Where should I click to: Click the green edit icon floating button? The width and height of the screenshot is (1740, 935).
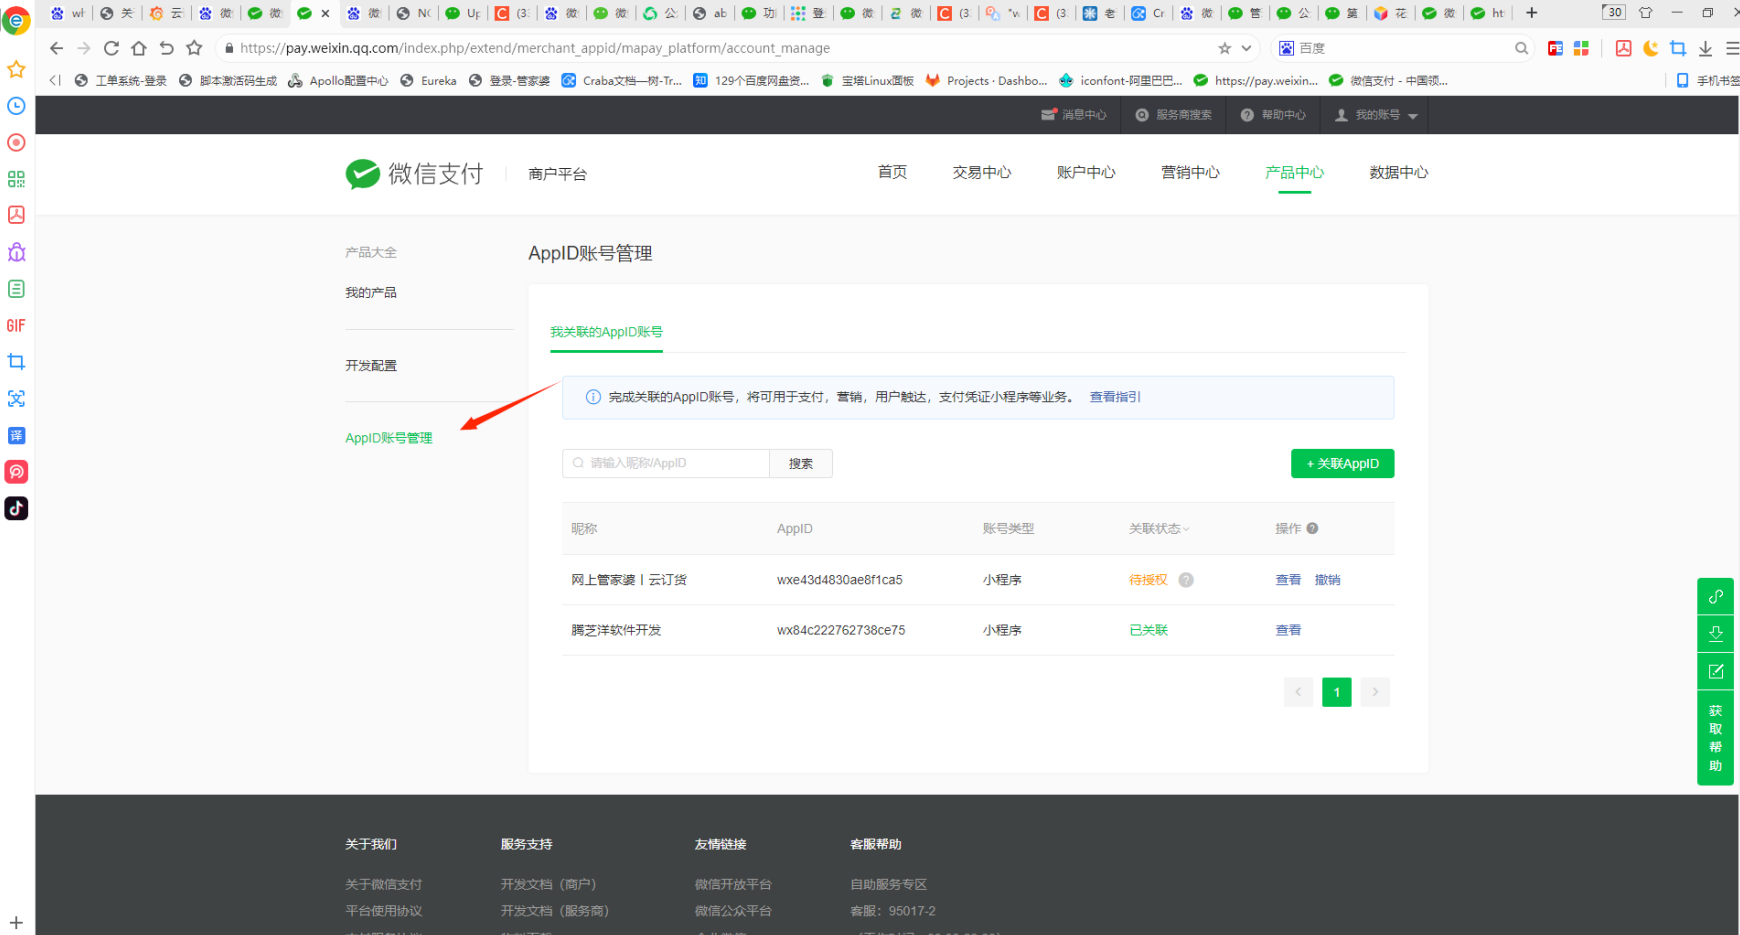(1715, 671)
